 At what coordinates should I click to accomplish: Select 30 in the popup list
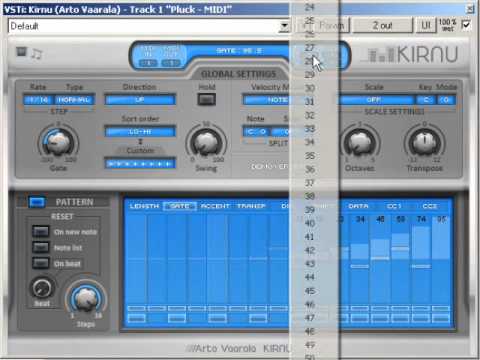(x=313, y=88)
